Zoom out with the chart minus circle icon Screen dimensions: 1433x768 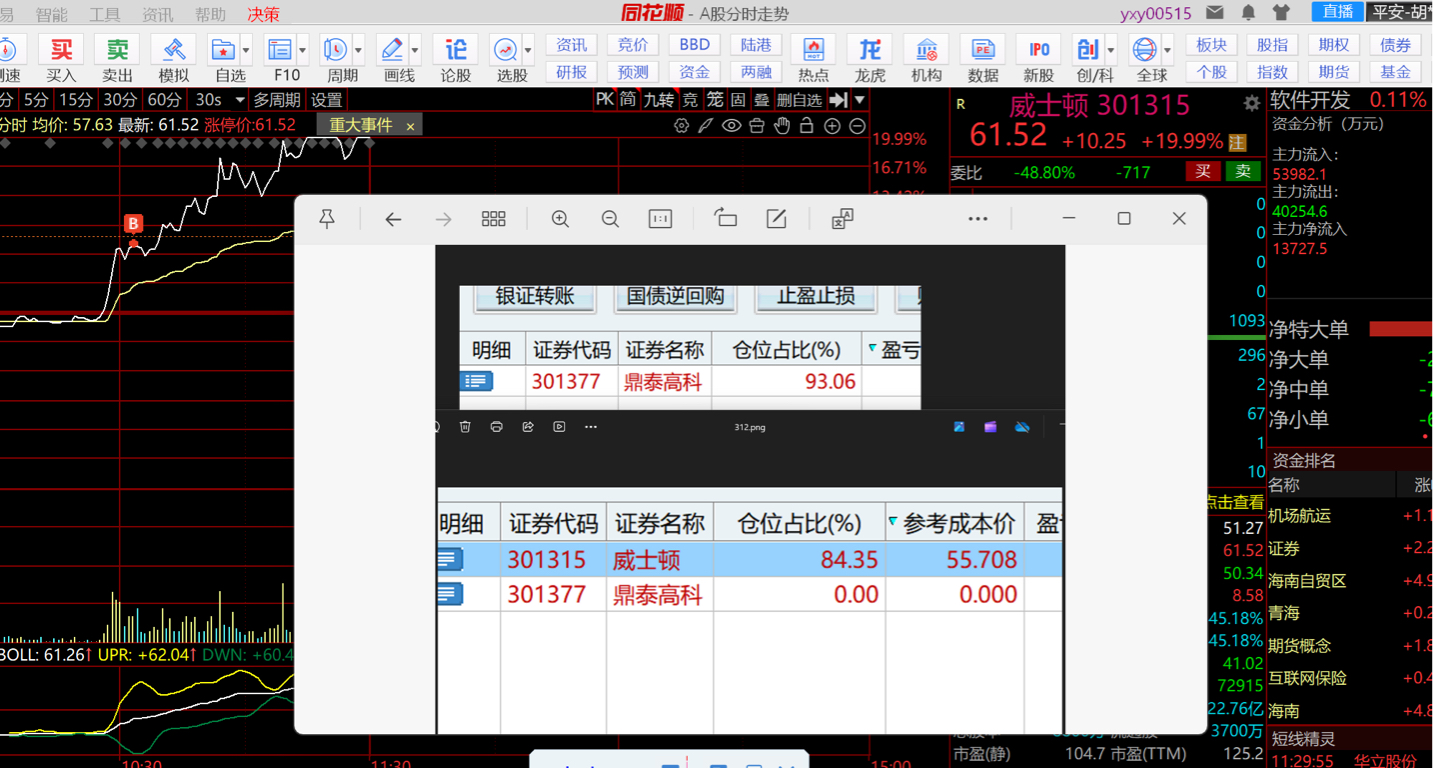[857, 126]
